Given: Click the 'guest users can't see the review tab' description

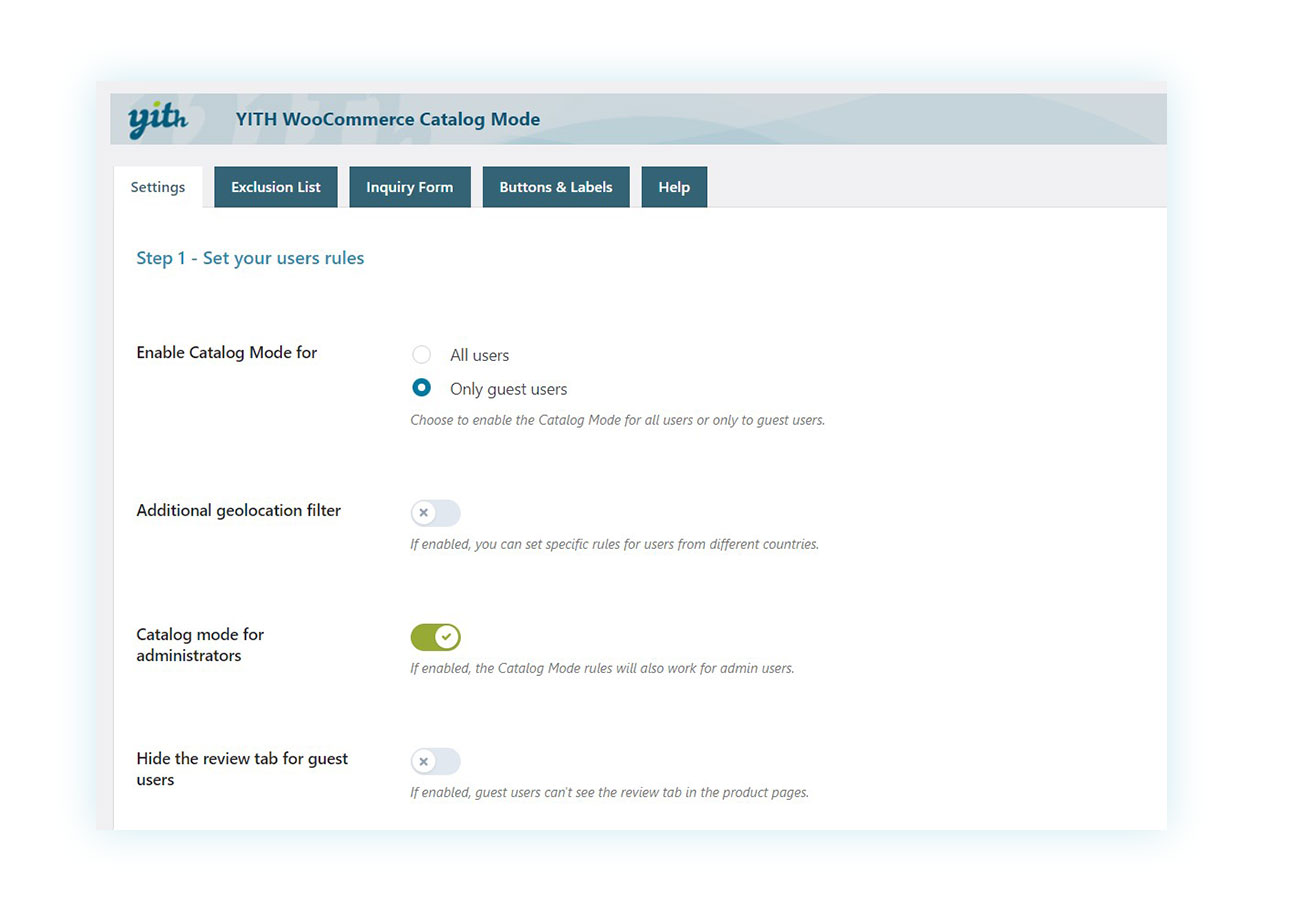Looking at the screenshot, I should pyautogui.click(x=609, y=792).
